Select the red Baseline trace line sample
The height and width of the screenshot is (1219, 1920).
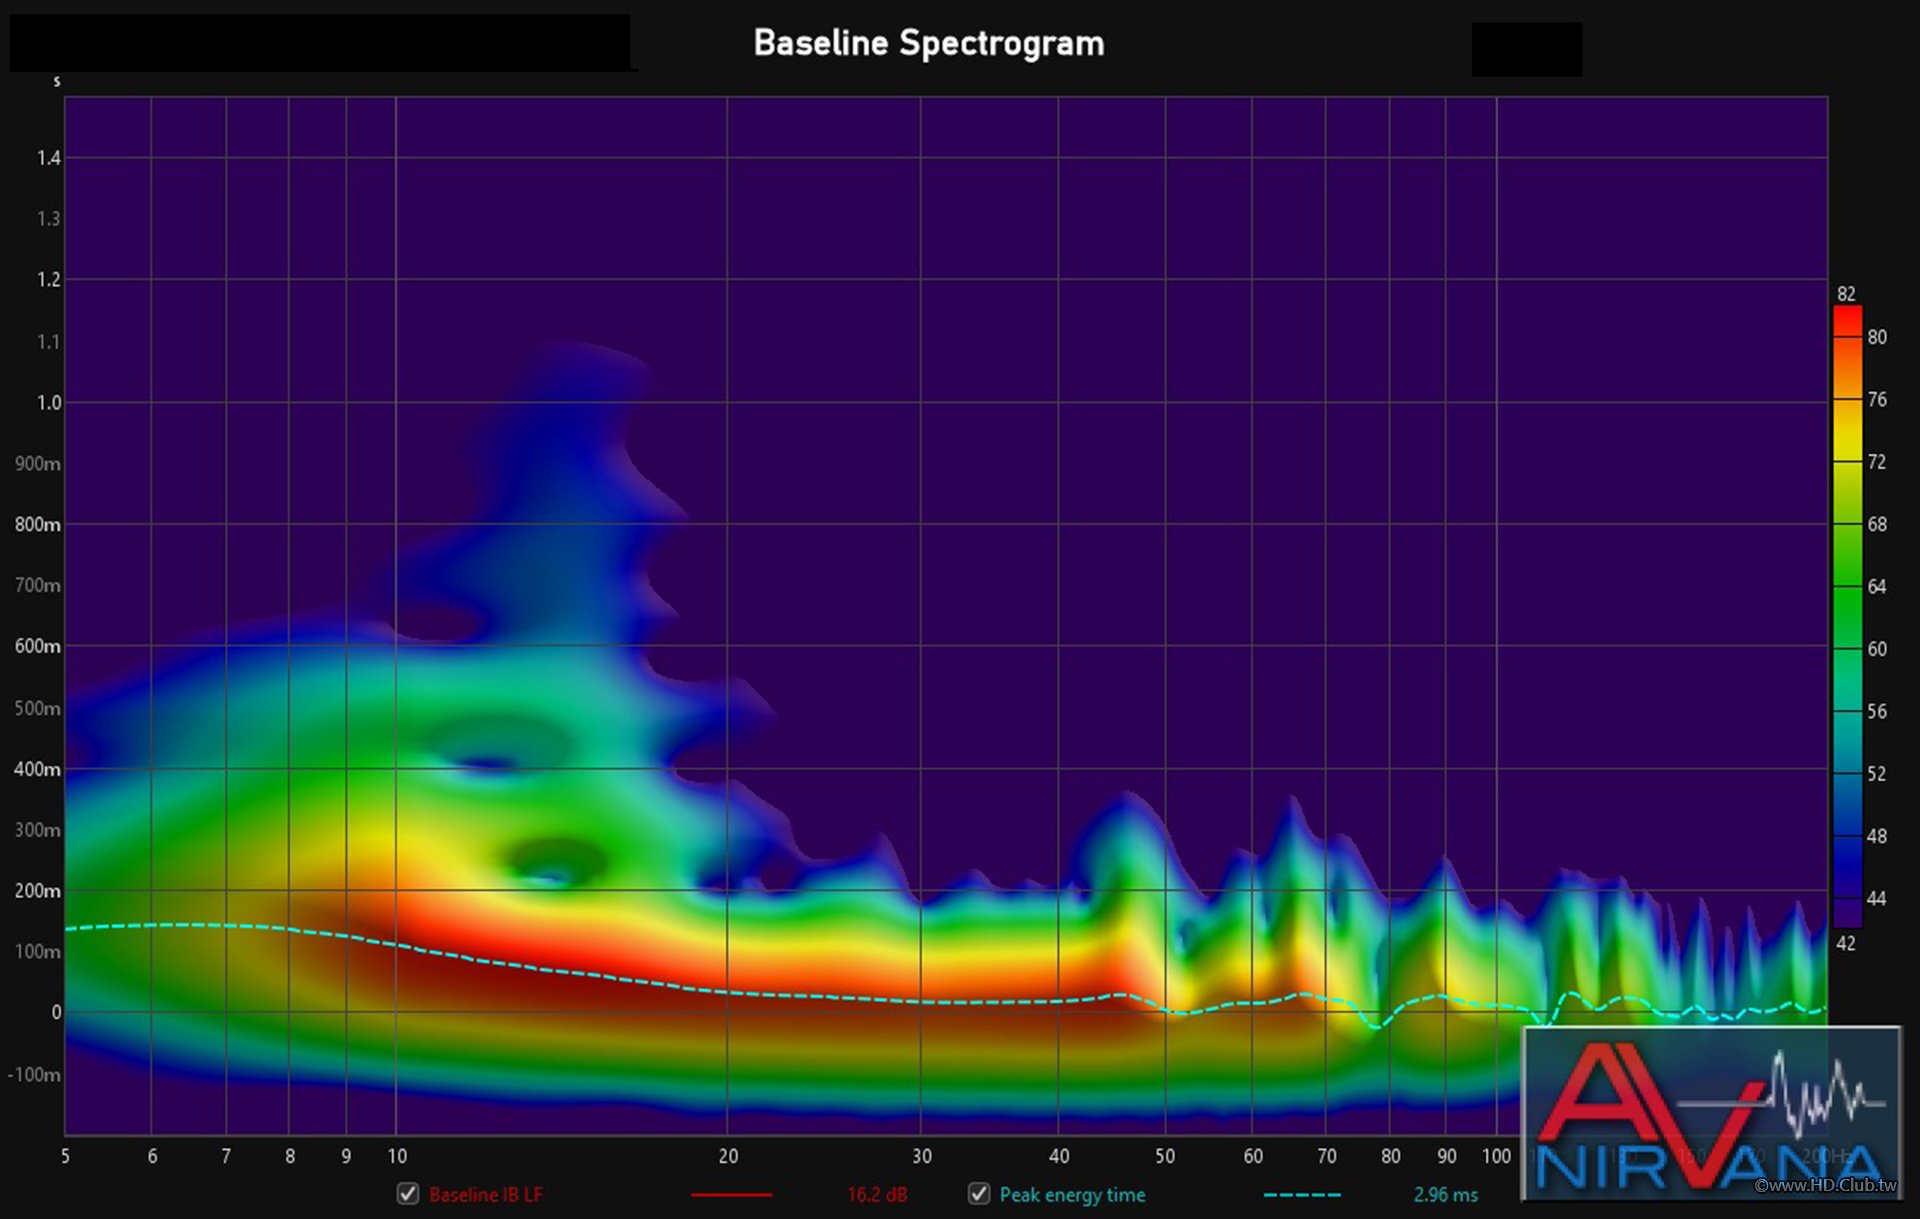coord(731,1195)
